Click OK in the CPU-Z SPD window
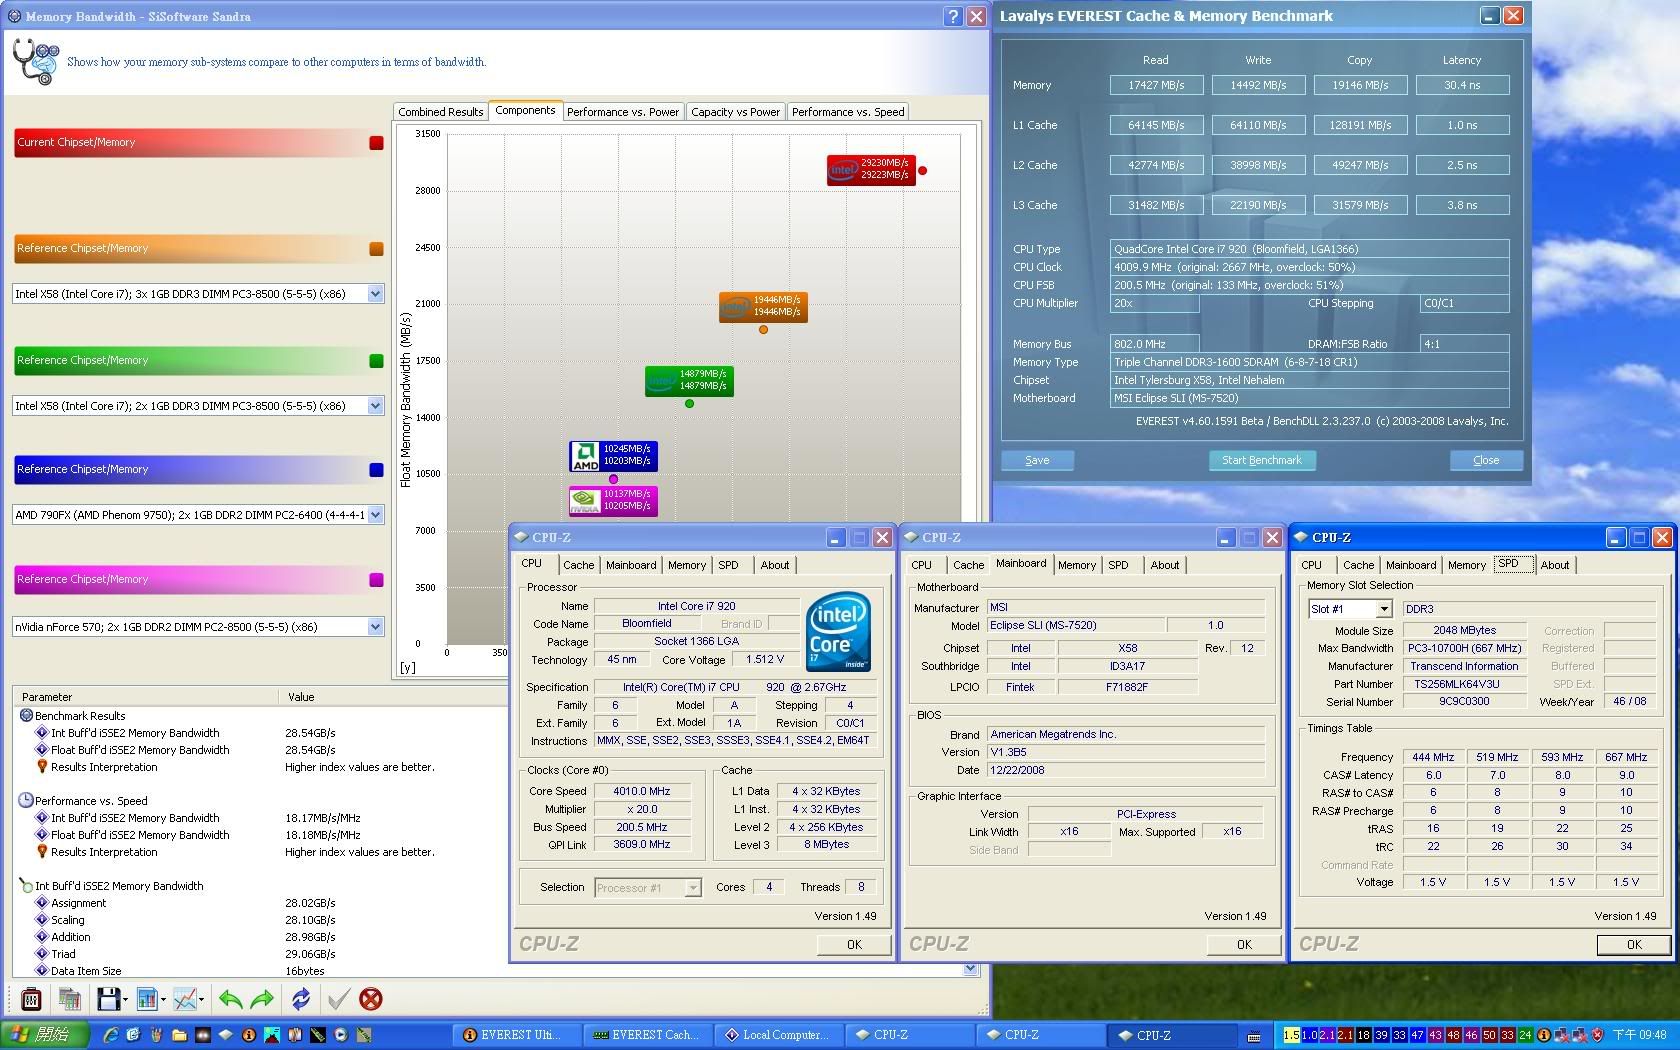1680x1050 pixels. (1634, 944)
